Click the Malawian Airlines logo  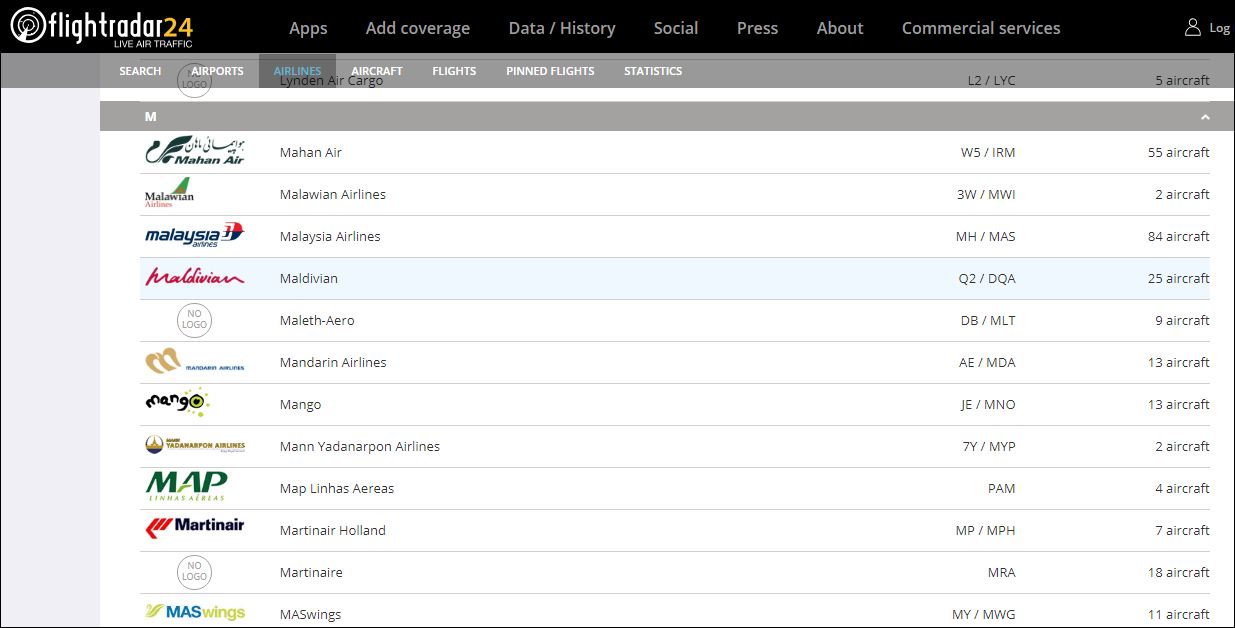[x=169, y=193]
